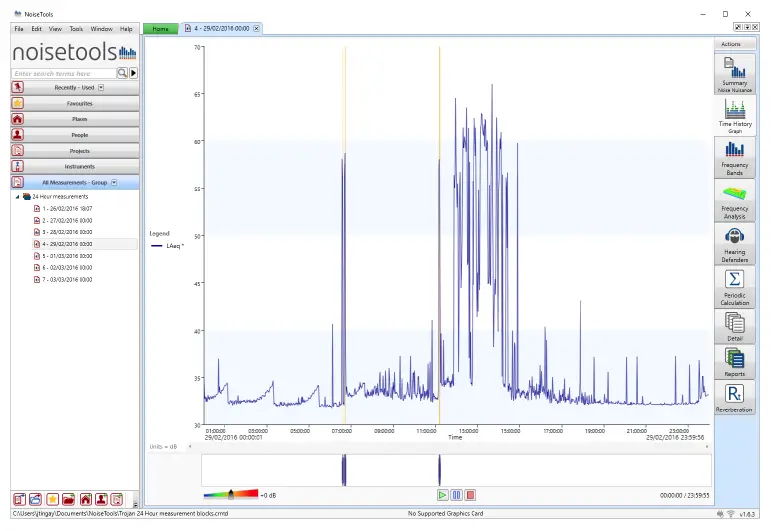The width and height of the screenshot is (783, 531).
Task: Adjust the dB gain colour slider
Action: point(231,493)
